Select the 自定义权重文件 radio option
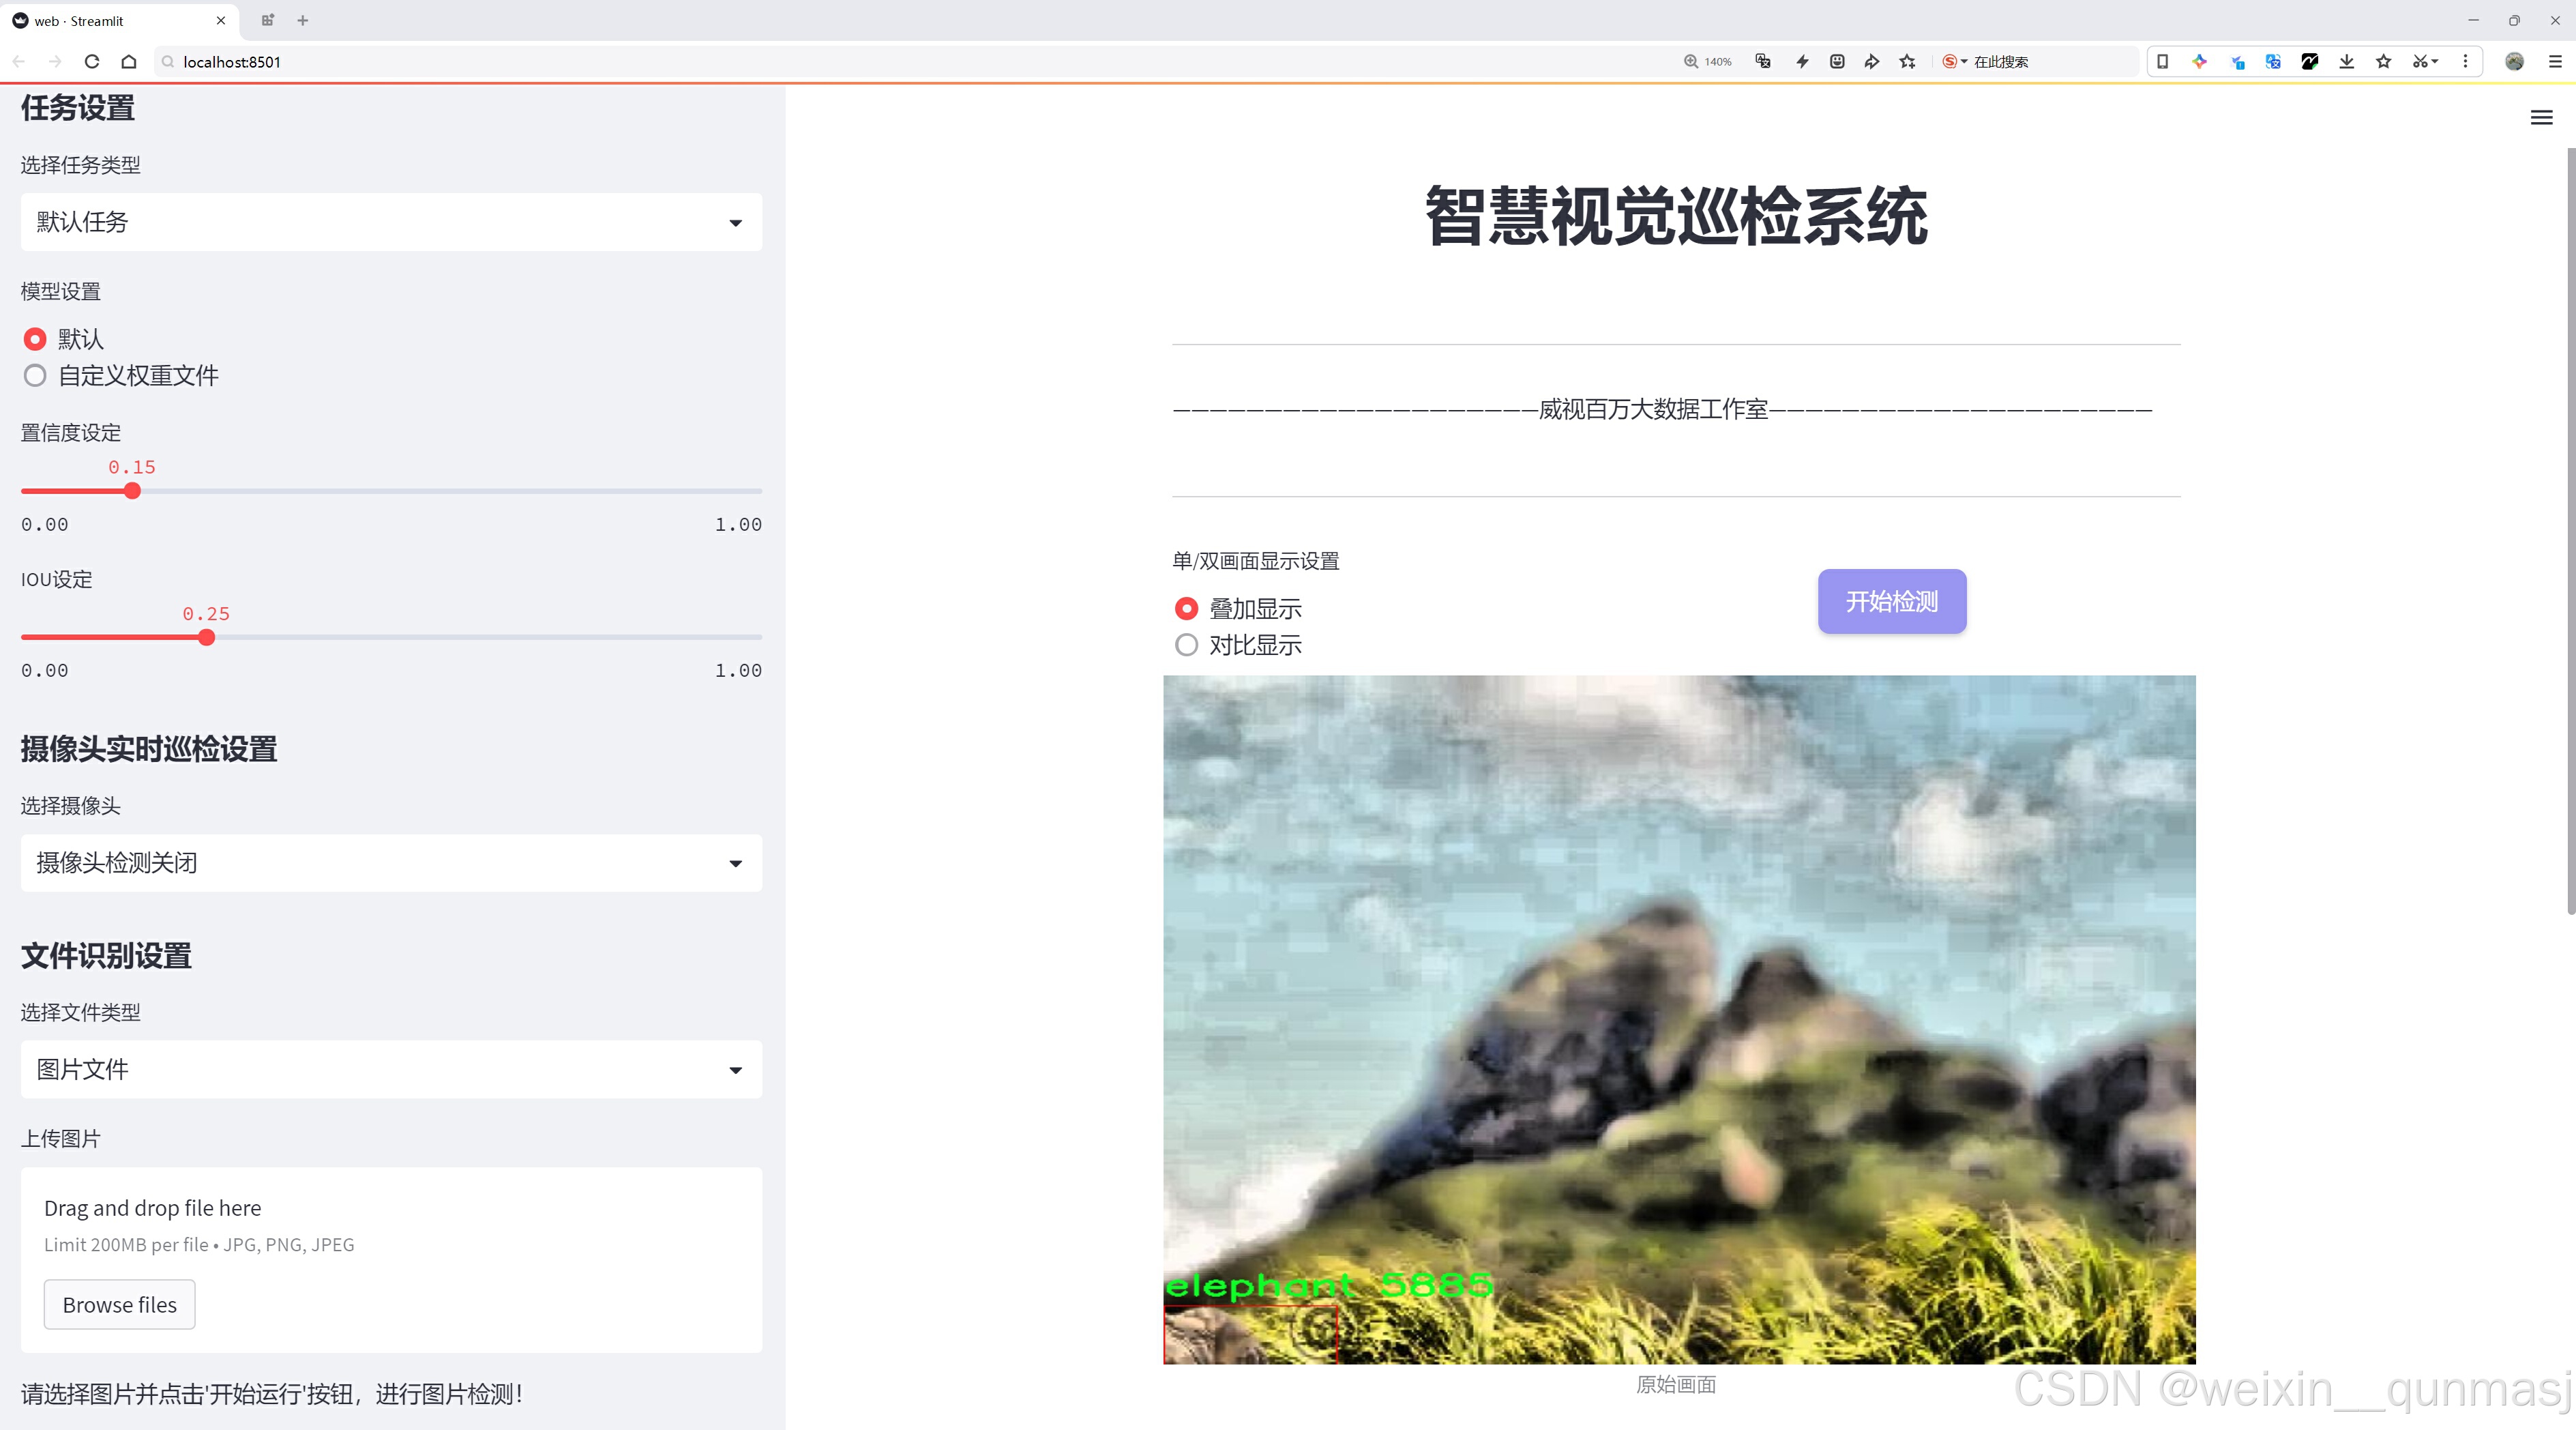Screen dimensions: 2576x1430 point(35,376)
